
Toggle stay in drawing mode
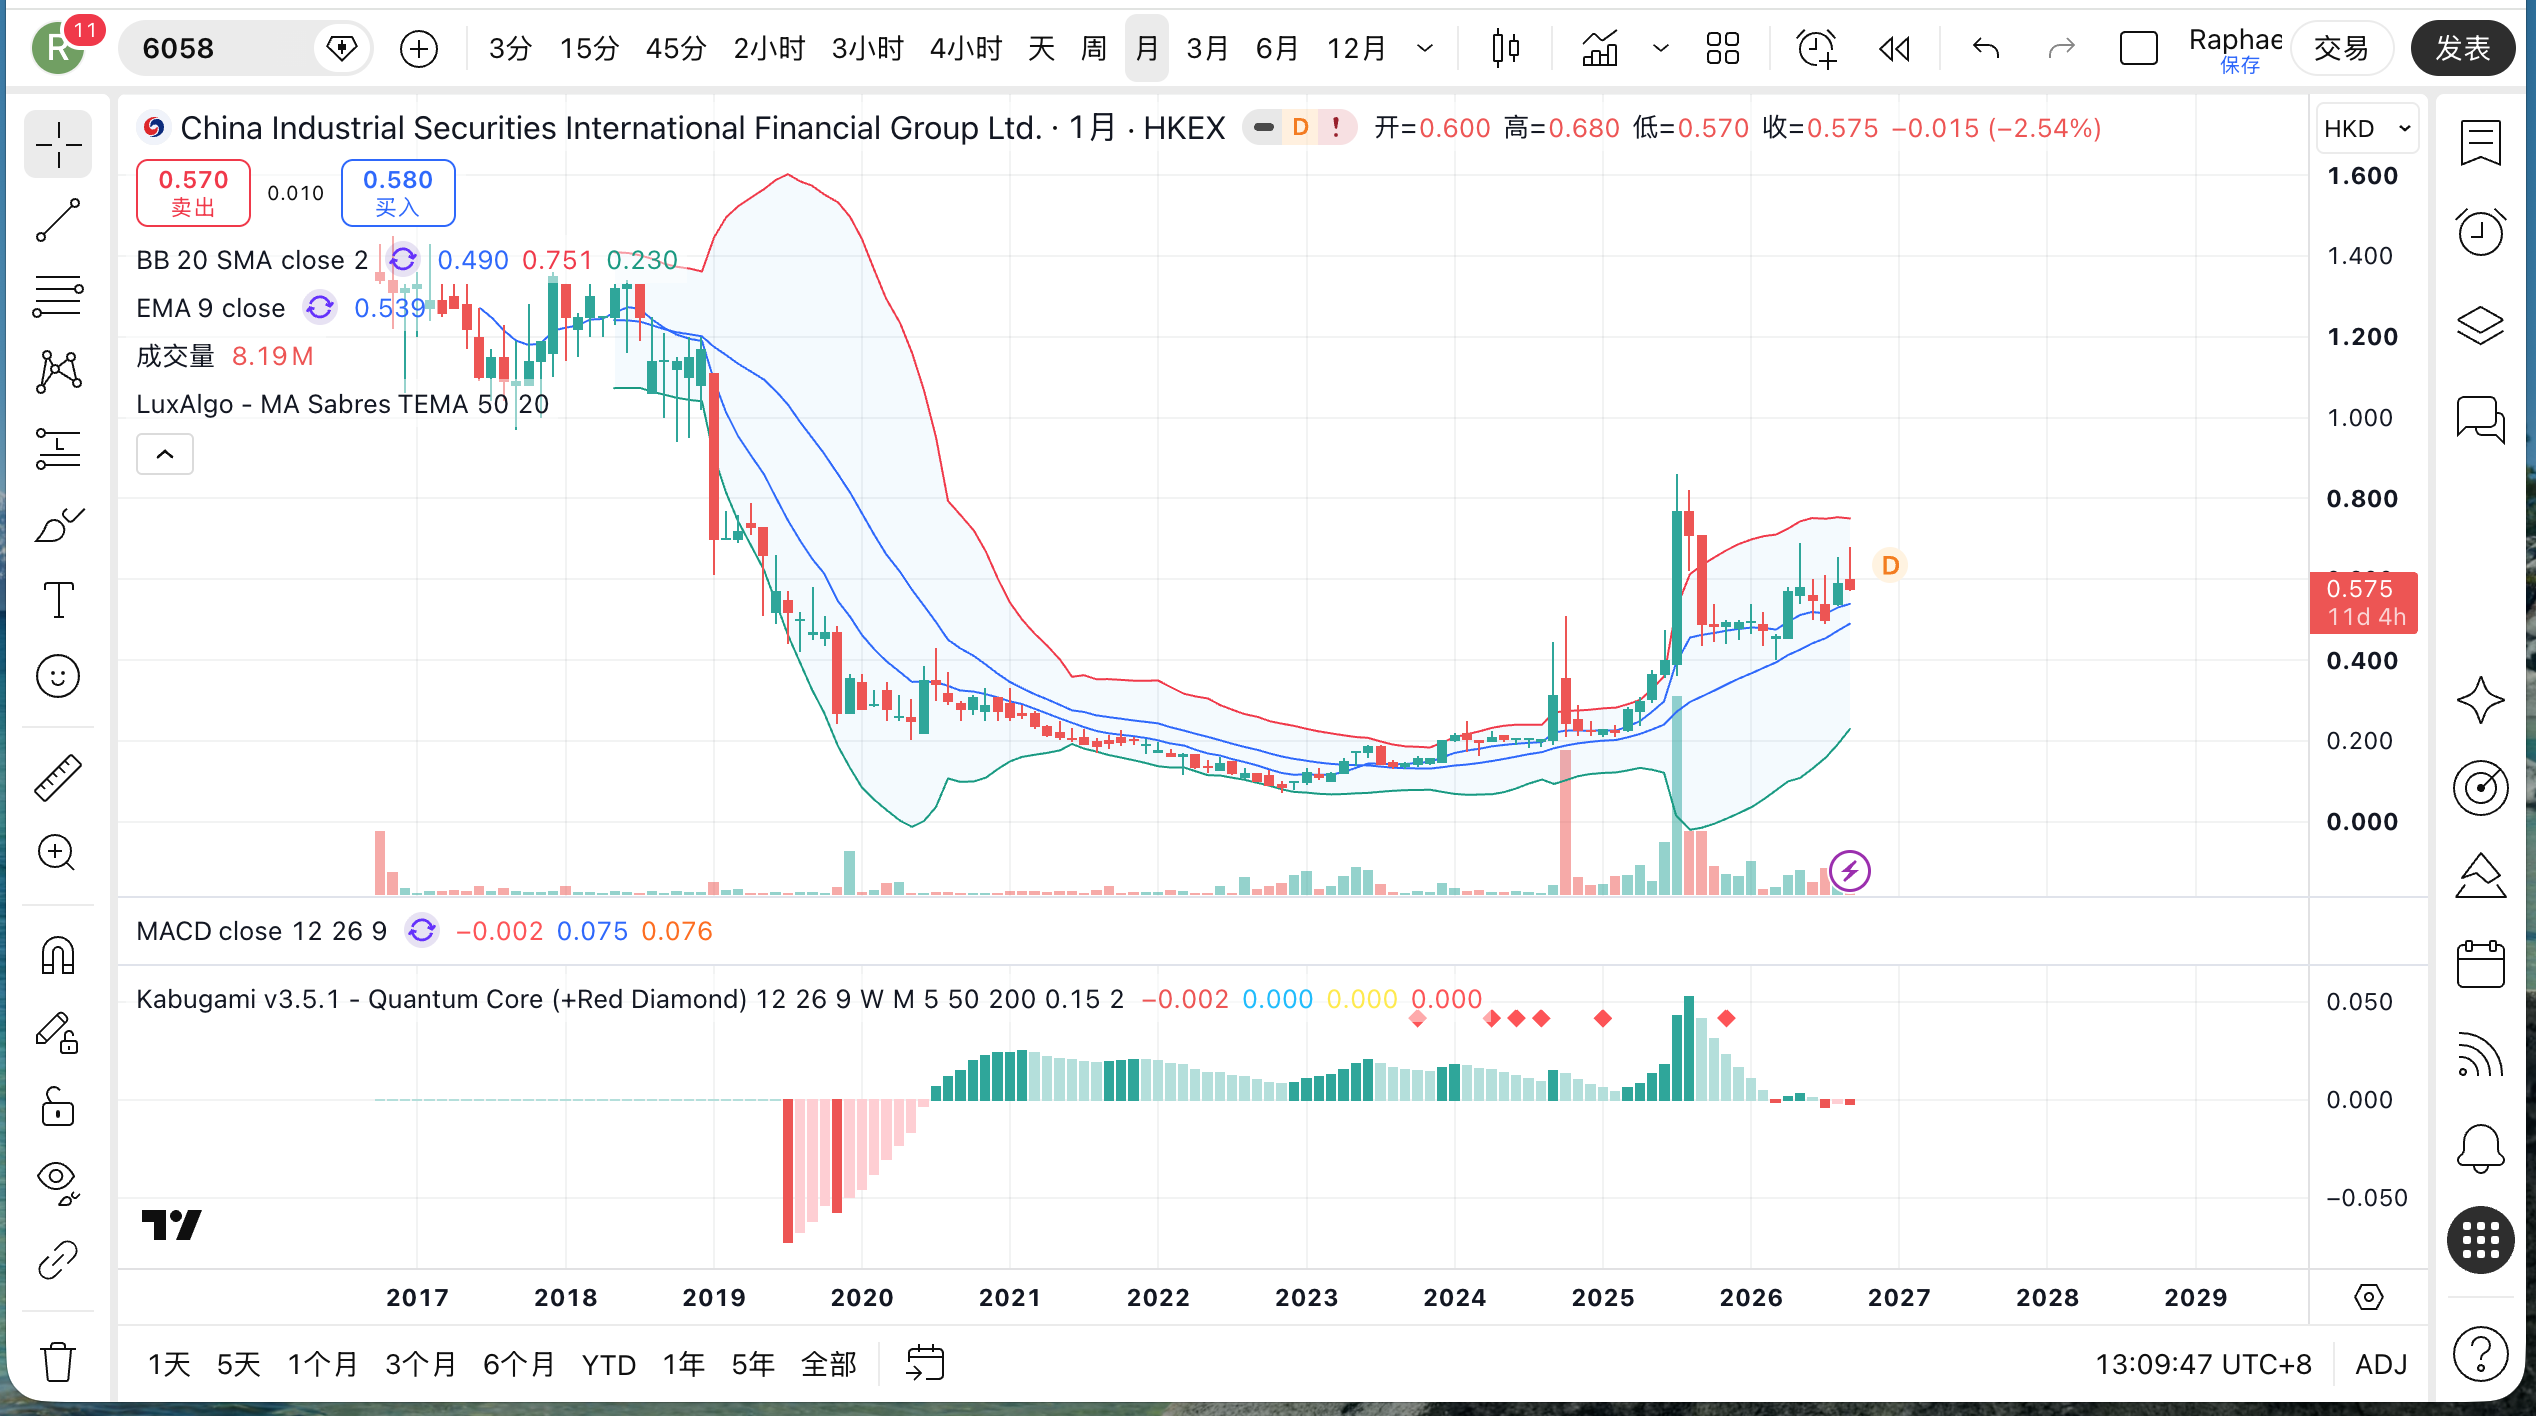tap(58, 1032)
